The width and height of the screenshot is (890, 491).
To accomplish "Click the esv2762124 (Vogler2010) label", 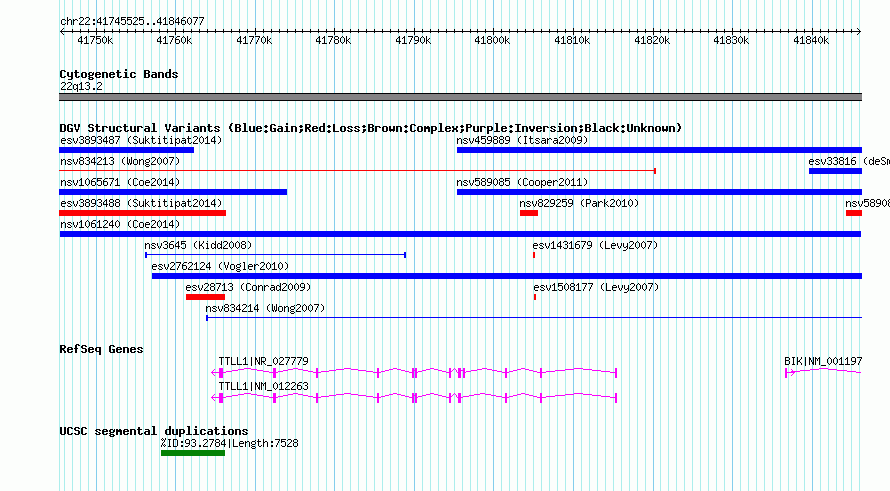I will (x=220, y=266).
